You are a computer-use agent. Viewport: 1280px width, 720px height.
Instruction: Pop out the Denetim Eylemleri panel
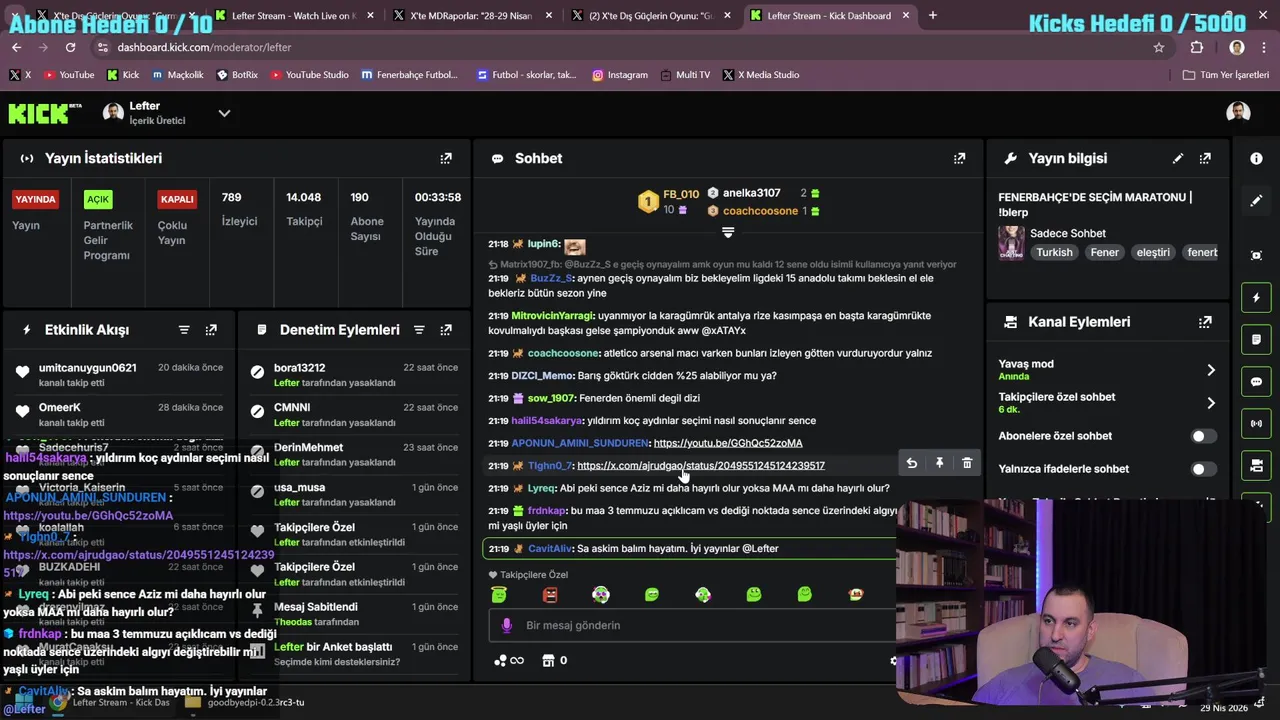click(446, 330)
